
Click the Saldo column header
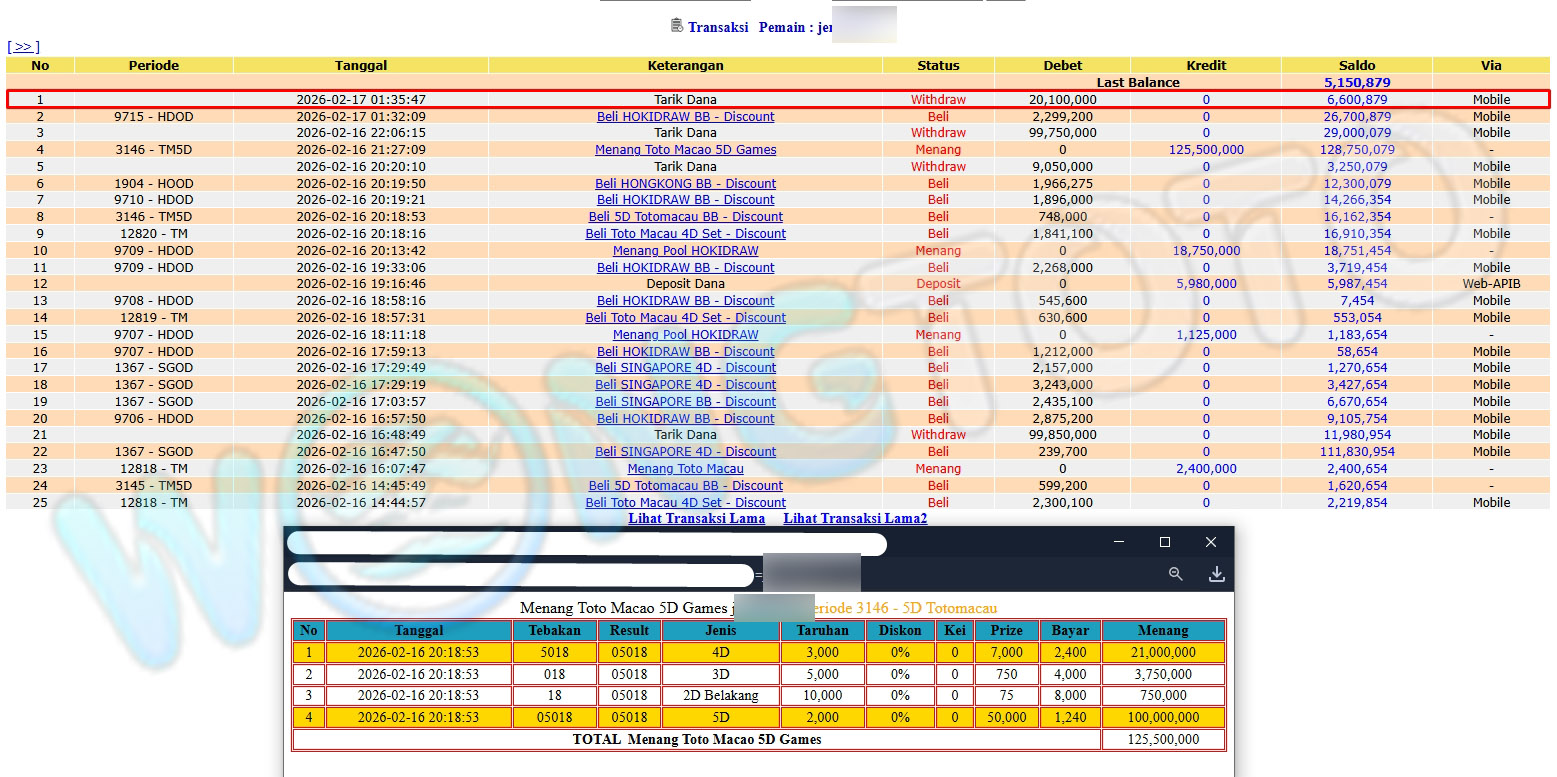(1357, 65)
